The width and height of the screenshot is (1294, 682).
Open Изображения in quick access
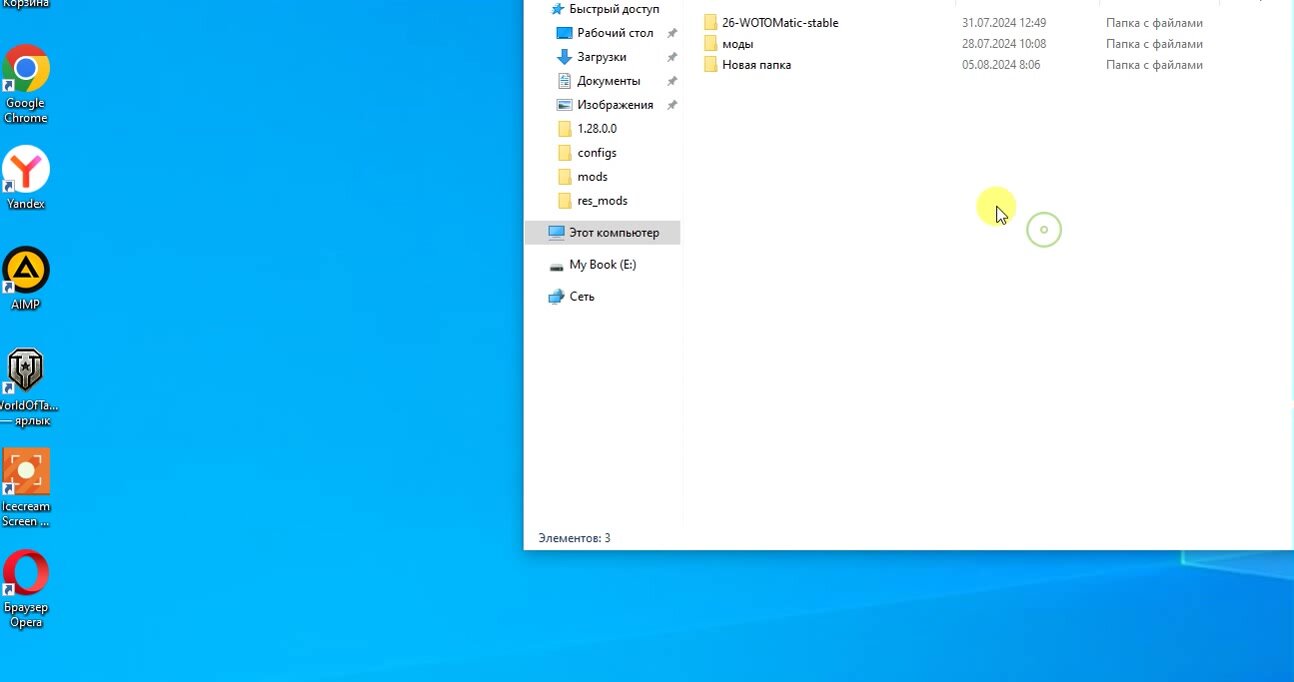(x=614, y=105)
